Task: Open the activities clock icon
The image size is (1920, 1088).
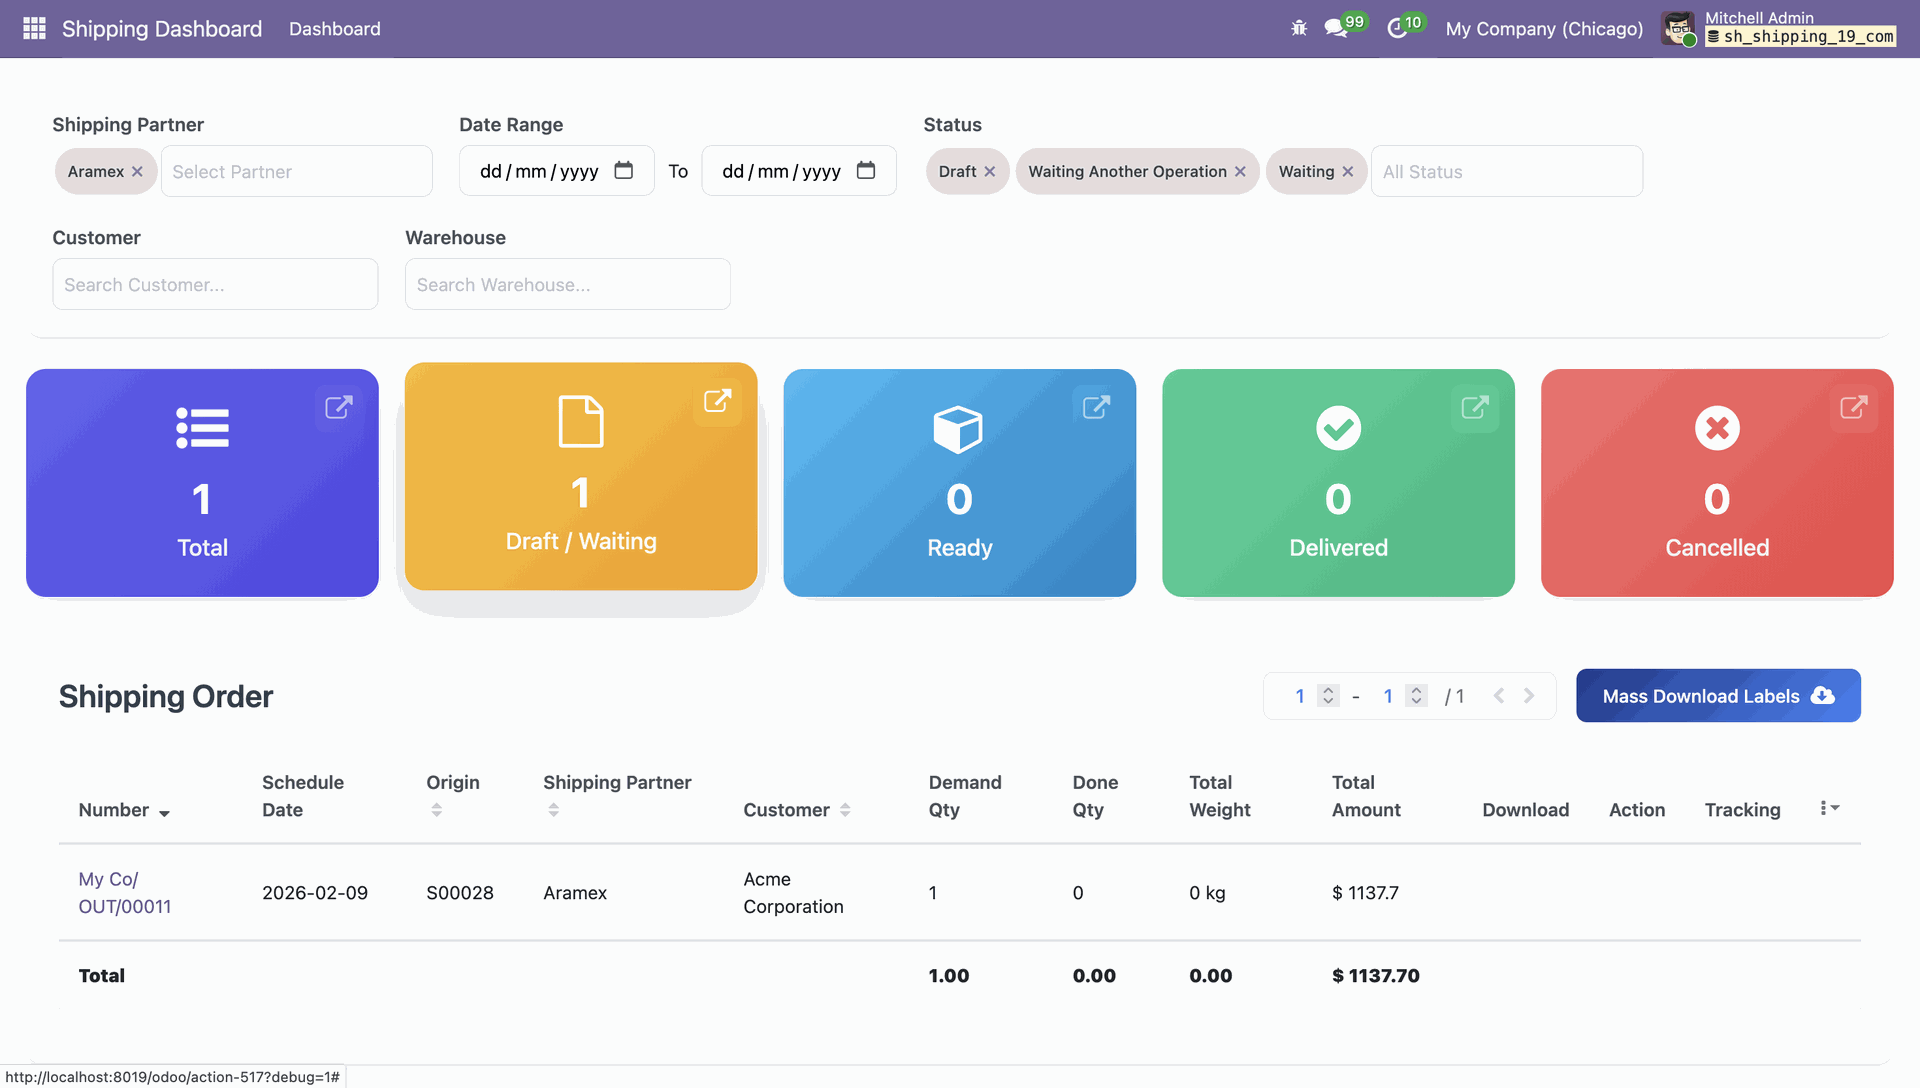Action: tap(1397, 28)
